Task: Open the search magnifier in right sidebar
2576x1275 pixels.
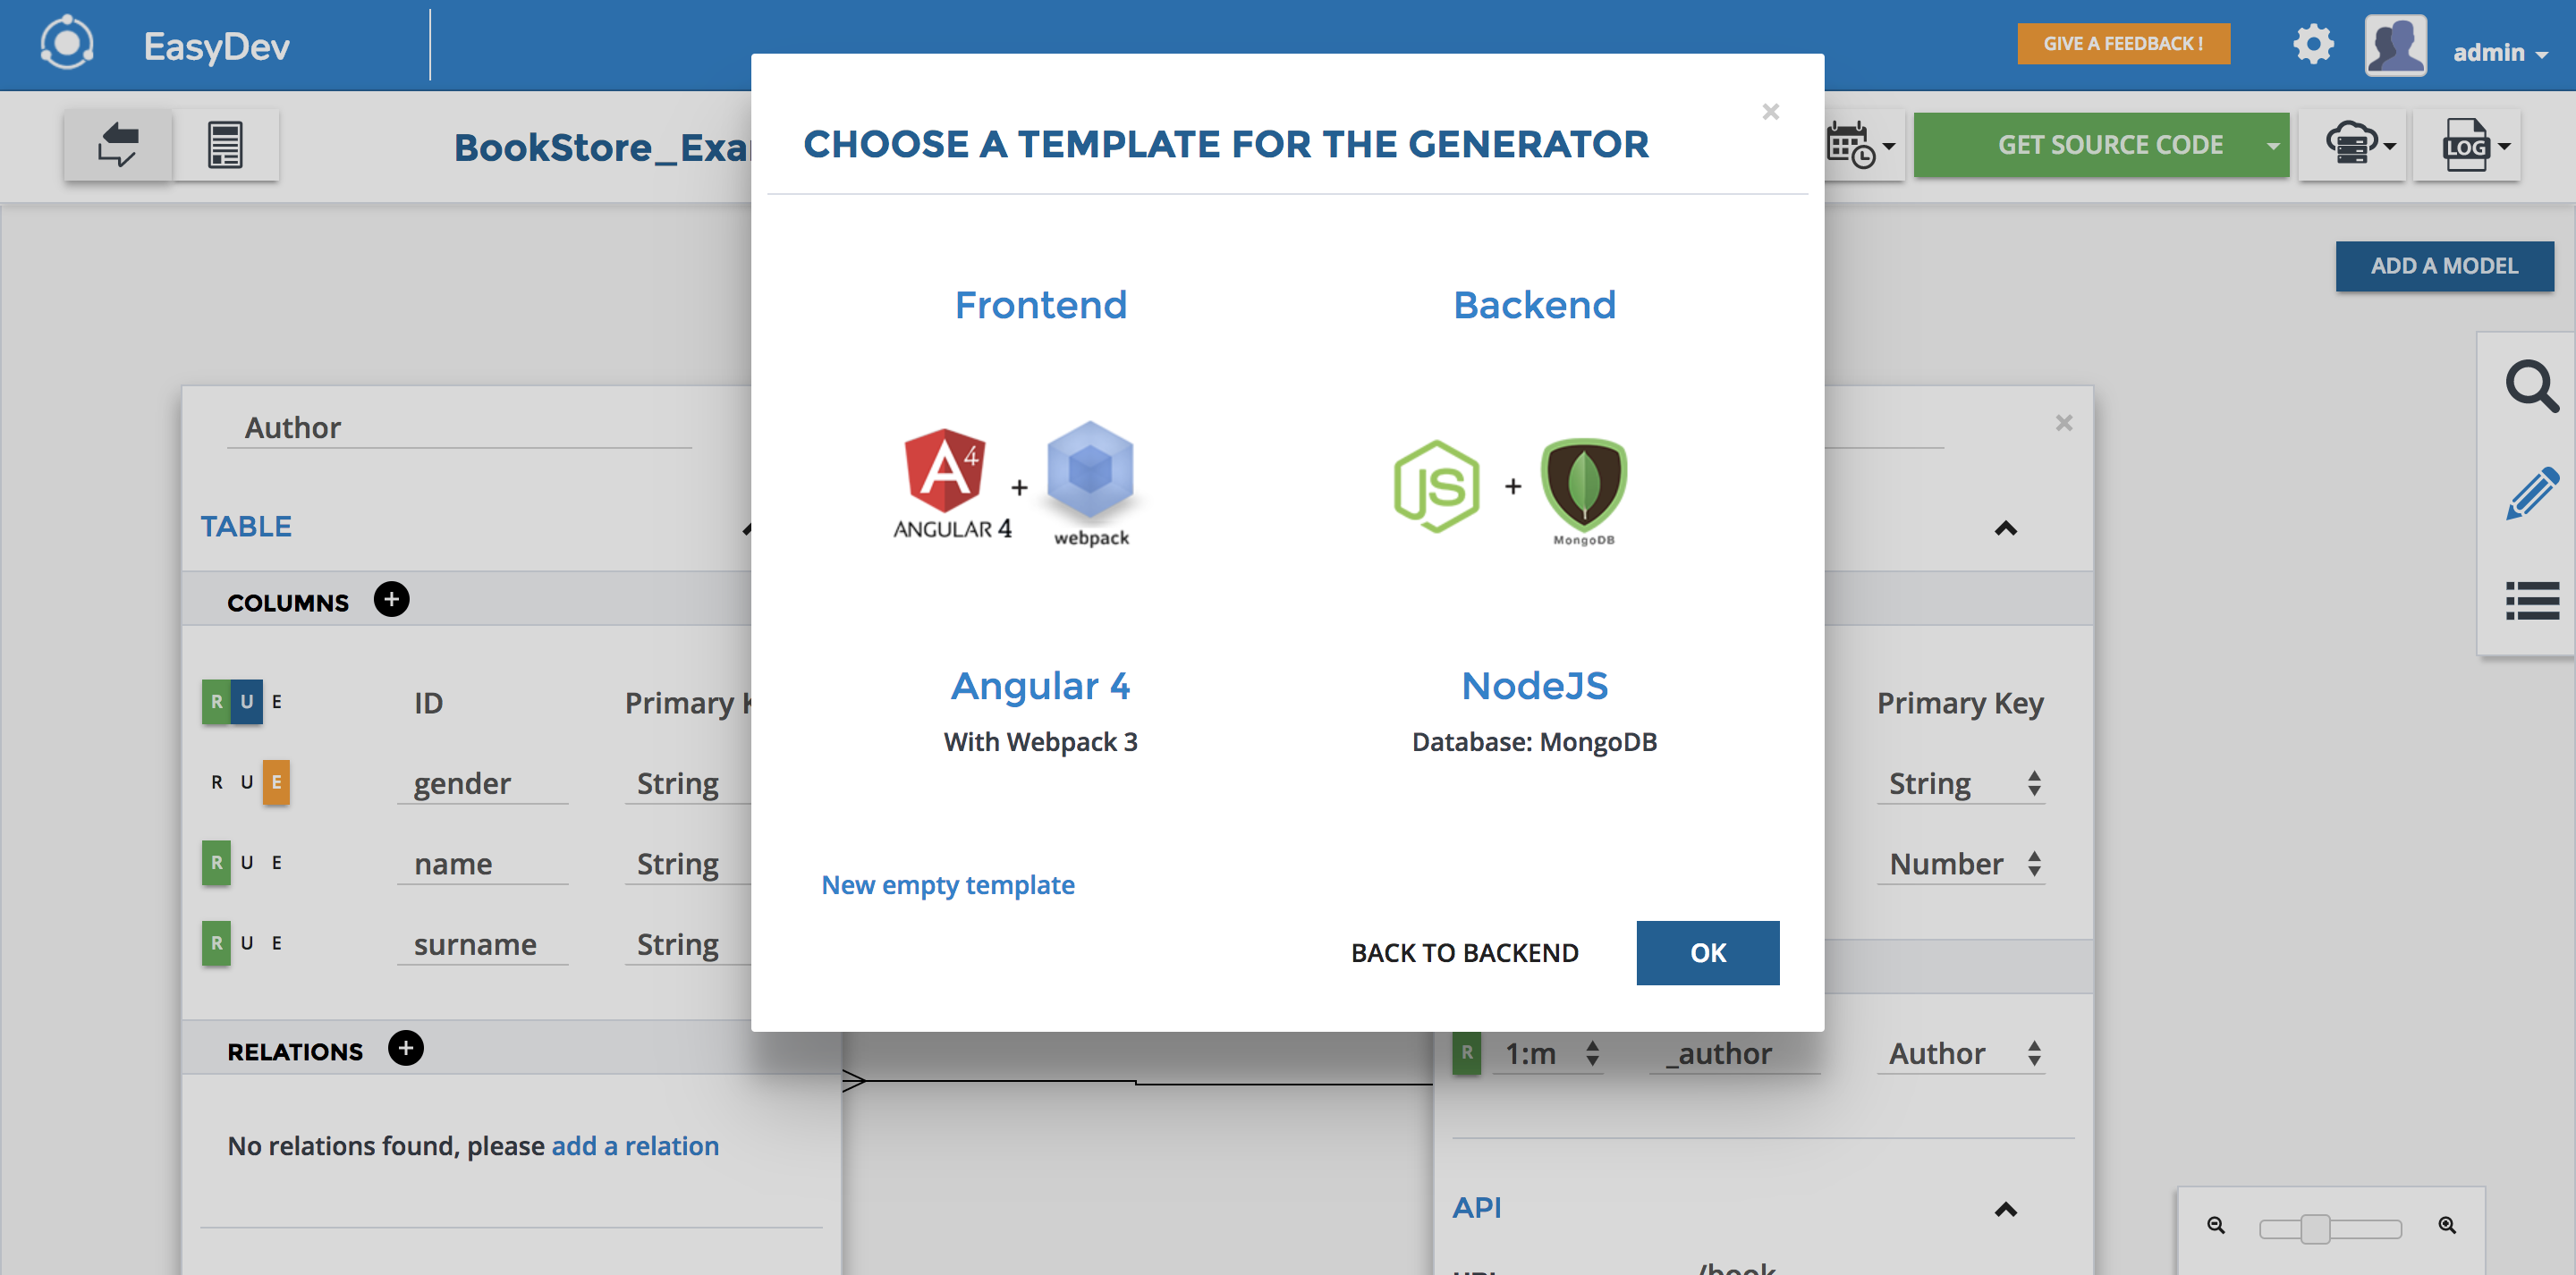Action: pos(2531,386)
